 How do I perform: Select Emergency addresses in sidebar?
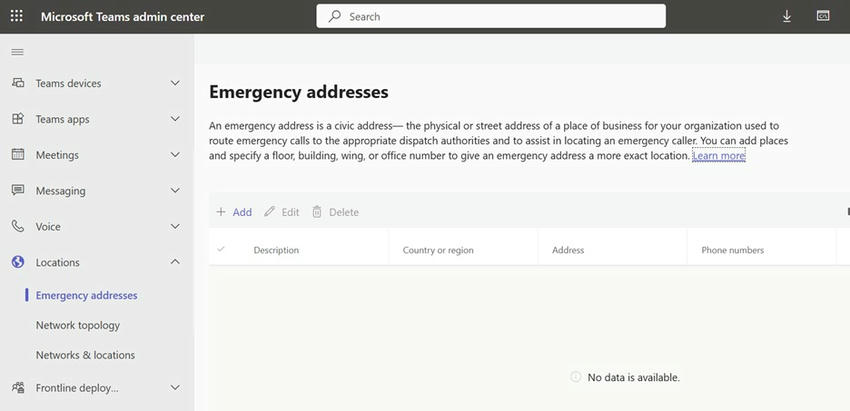click(86, 295)
